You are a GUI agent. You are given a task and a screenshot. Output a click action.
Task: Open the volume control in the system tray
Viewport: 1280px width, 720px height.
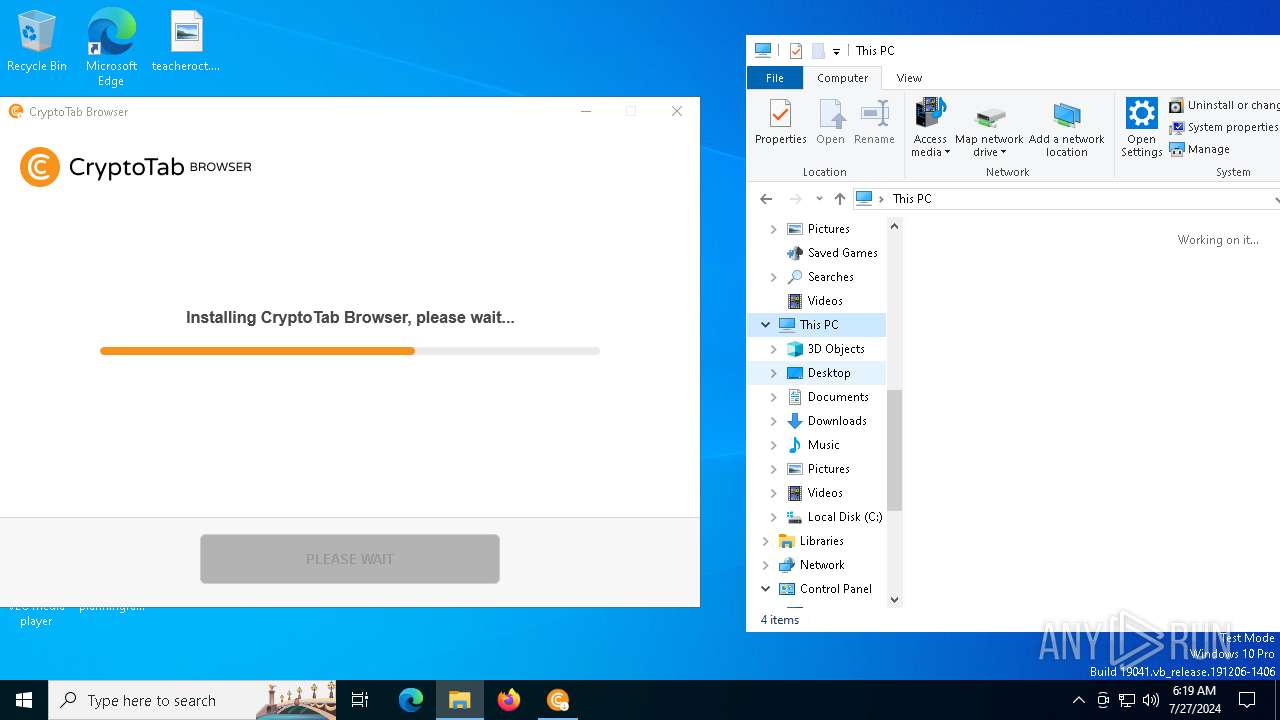(x=1151, y=700)
